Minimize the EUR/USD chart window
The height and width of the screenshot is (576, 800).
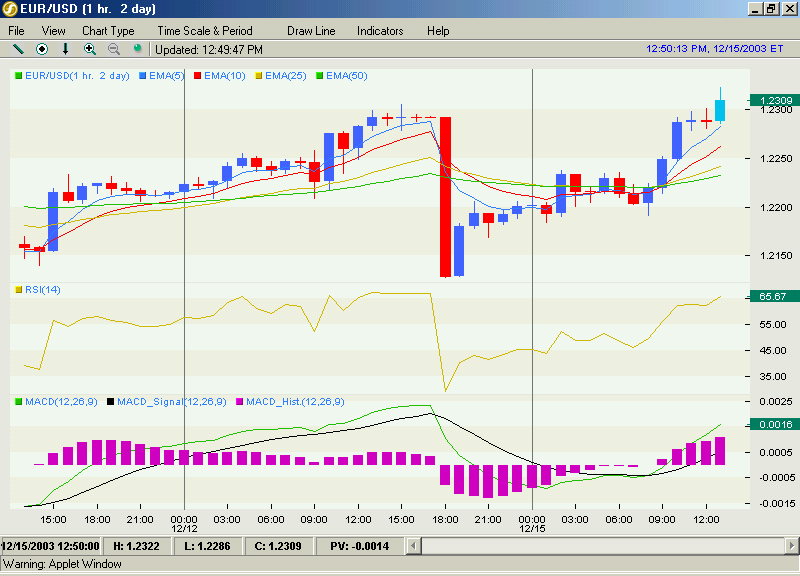756,9
